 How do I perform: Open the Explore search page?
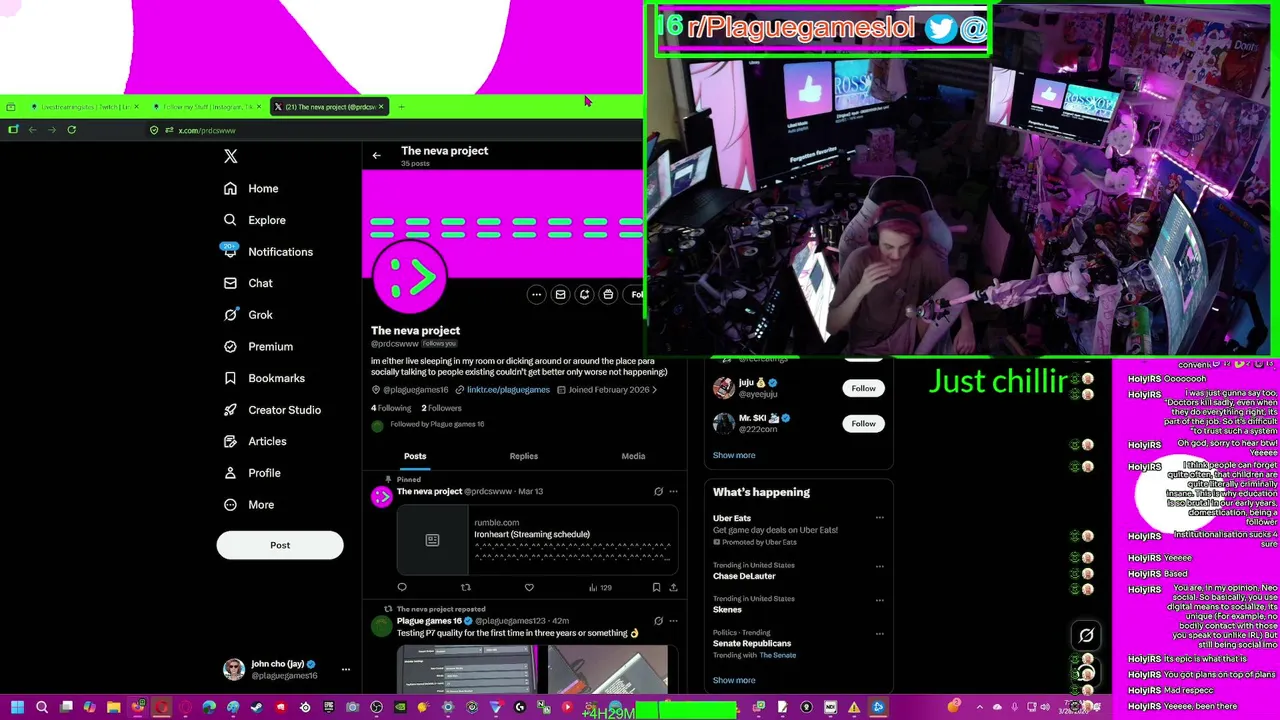click(x=255, y=220)
